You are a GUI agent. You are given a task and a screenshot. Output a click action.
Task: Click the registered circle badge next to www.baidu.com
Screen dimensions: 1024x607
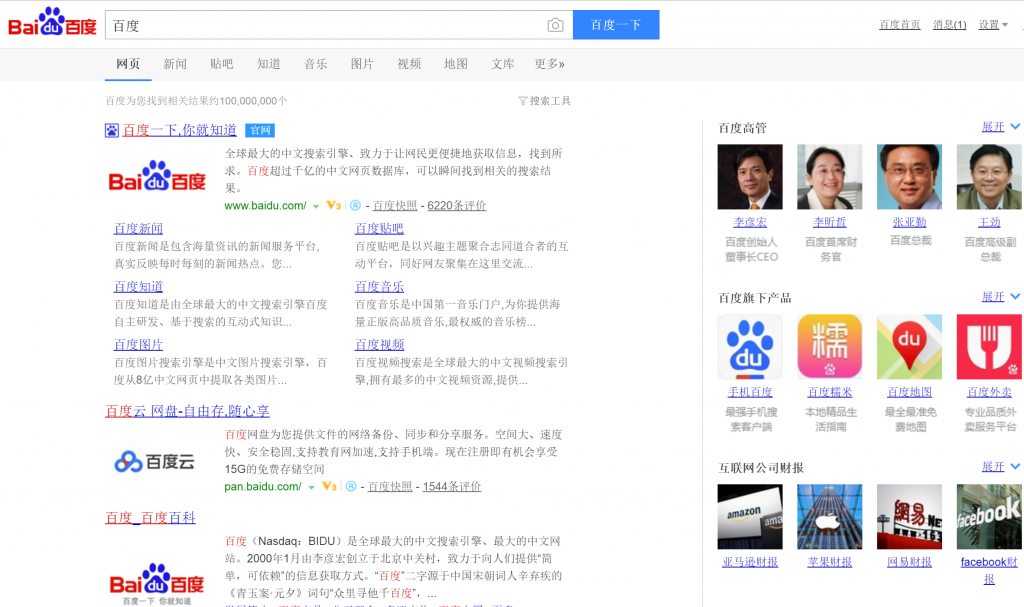point(355,205)
